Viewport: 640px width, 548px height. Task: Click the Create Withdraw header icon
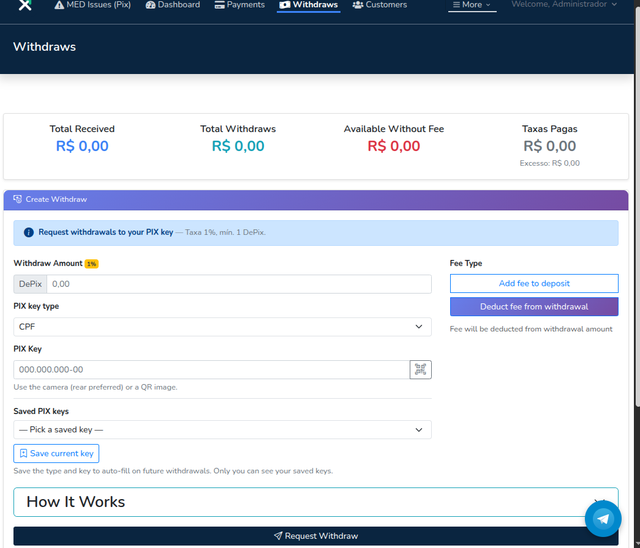click(x=18, y=199)
